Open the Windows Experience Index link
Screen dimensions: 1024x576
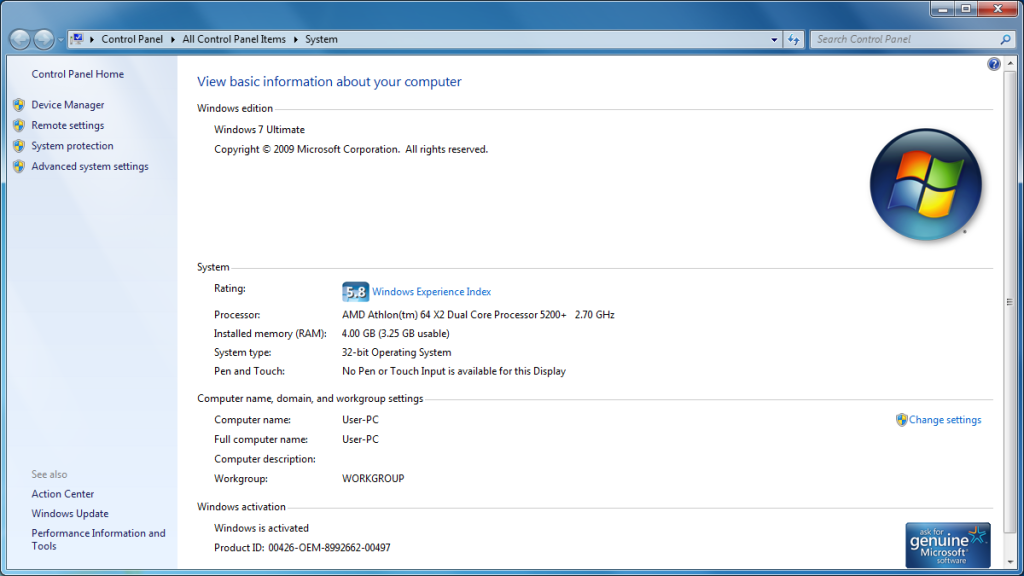(x=431, y=292)
